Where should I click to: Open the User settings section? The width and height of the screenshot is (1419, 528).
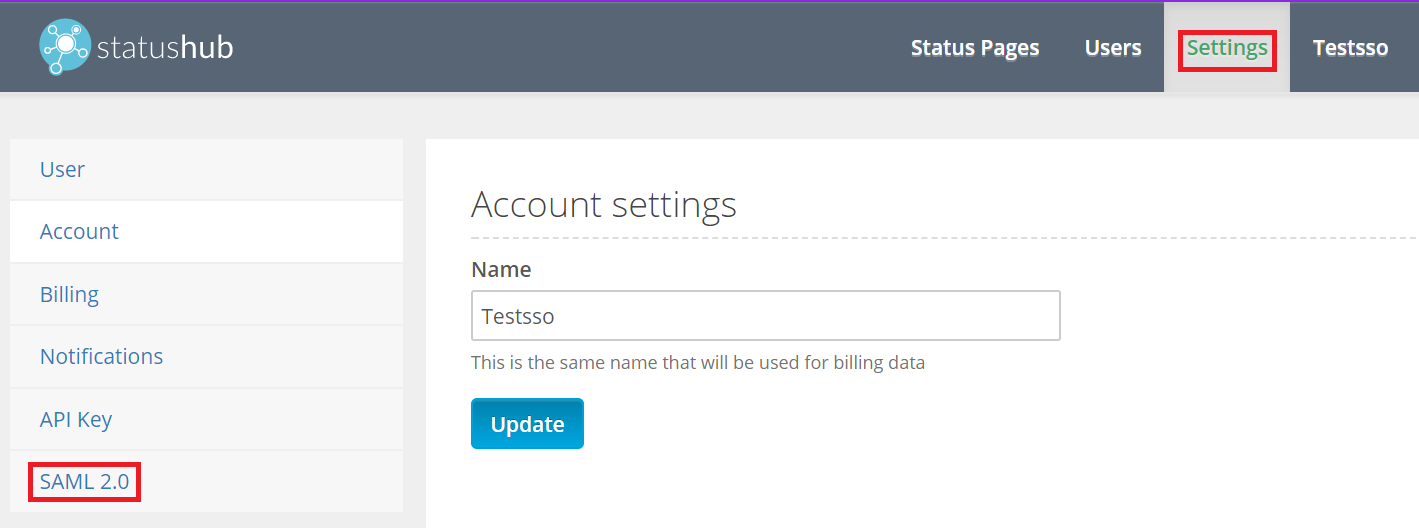[62, 169]
